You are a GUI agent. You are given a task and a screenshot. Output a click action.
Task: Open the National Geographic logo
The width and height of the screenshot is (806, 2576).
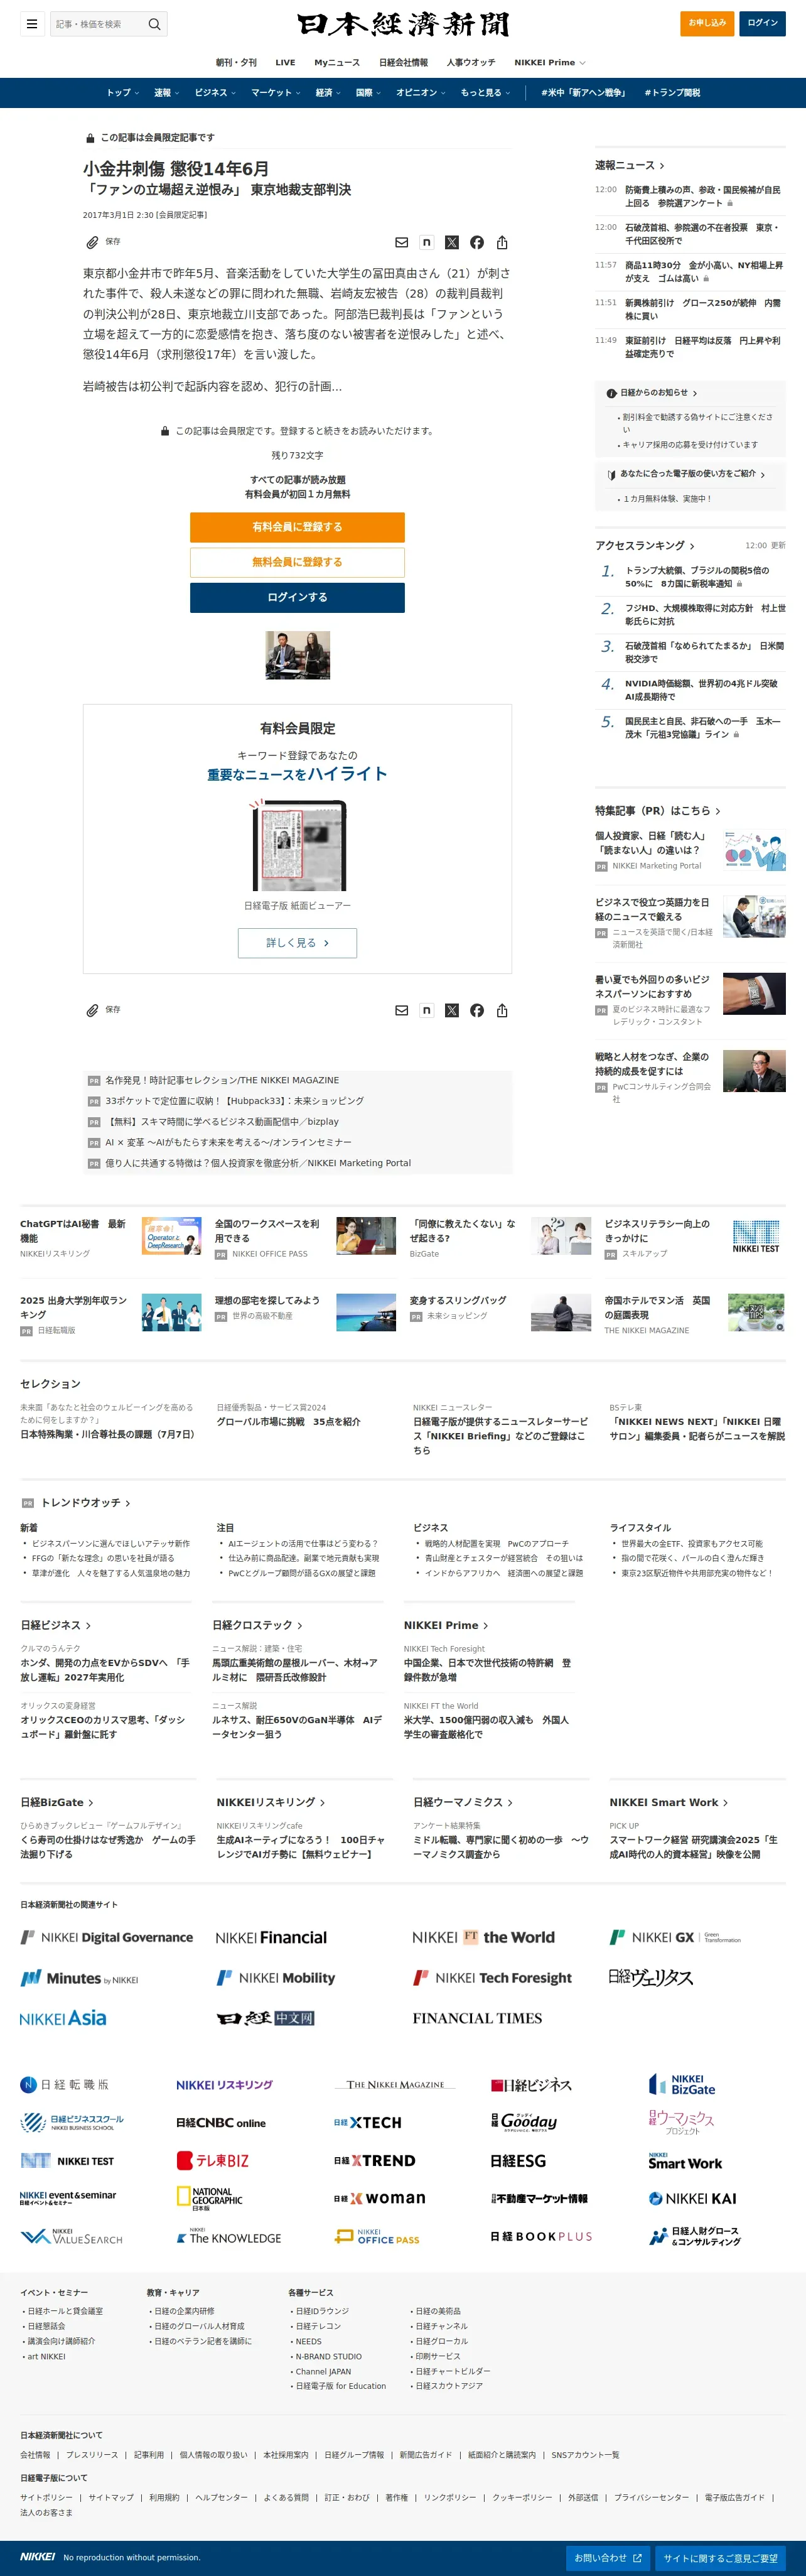[x=210, y=2198]
